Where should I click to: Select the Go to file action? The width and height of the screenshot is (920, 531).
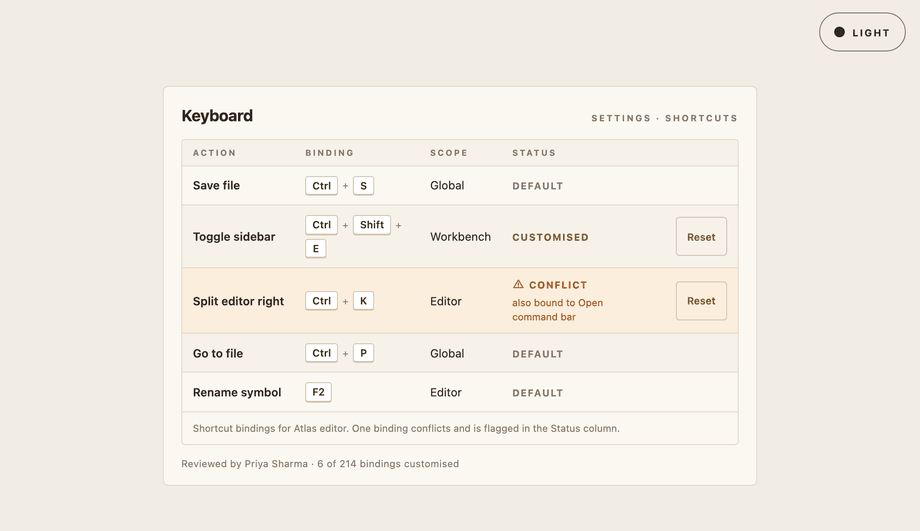pyautogui.click(x=218, y=353)
